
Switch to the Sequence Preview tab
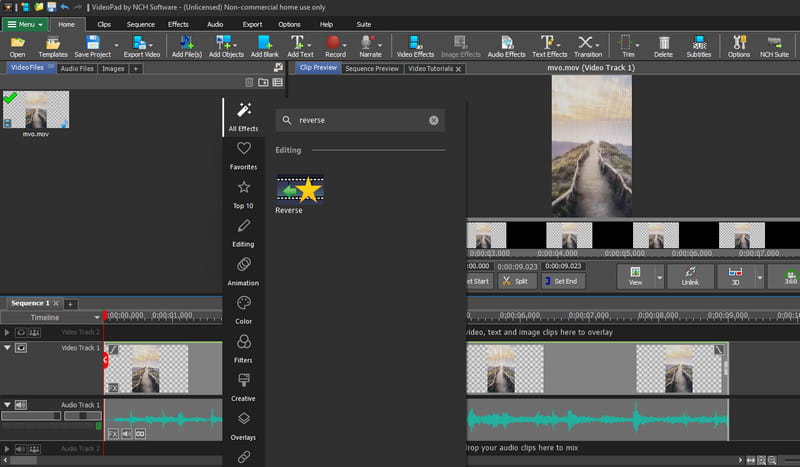tap(370, 69)
